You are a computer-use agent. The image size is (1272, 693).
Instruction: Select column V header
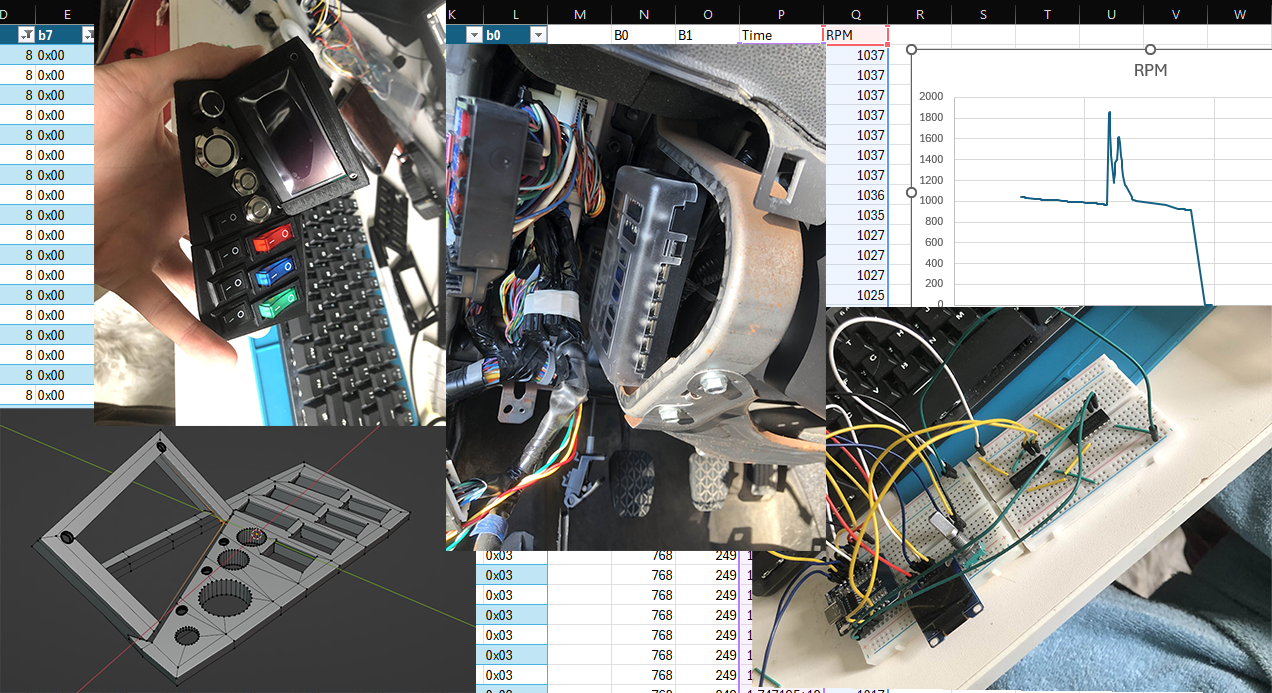click(1176, 14)
